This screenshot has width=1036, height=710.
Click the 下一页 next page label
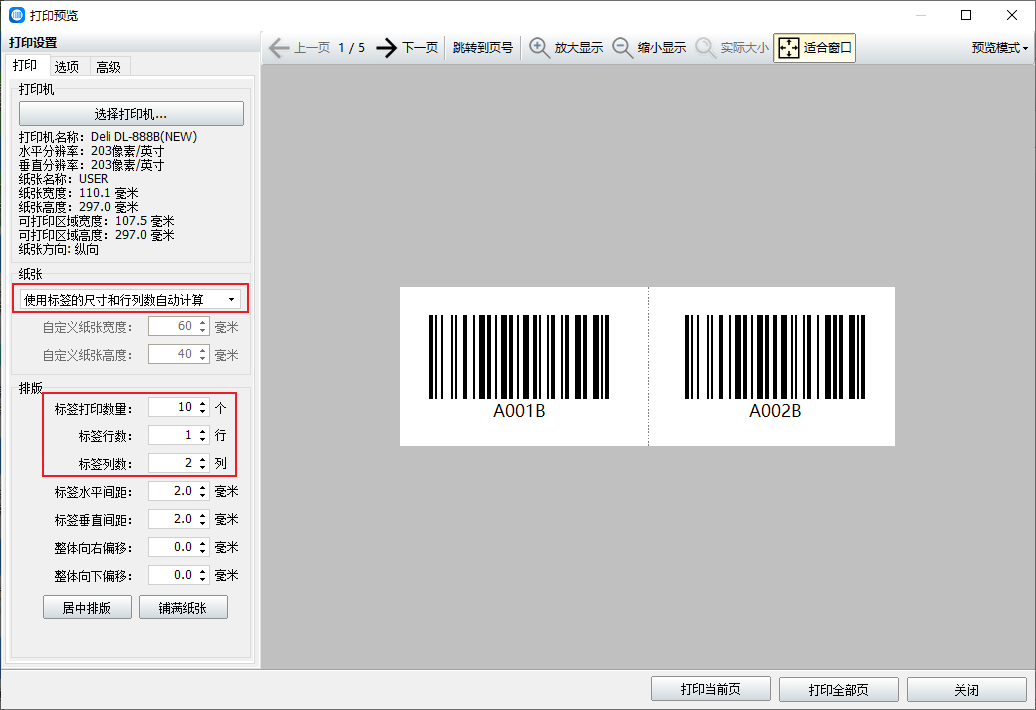point(420,48)
